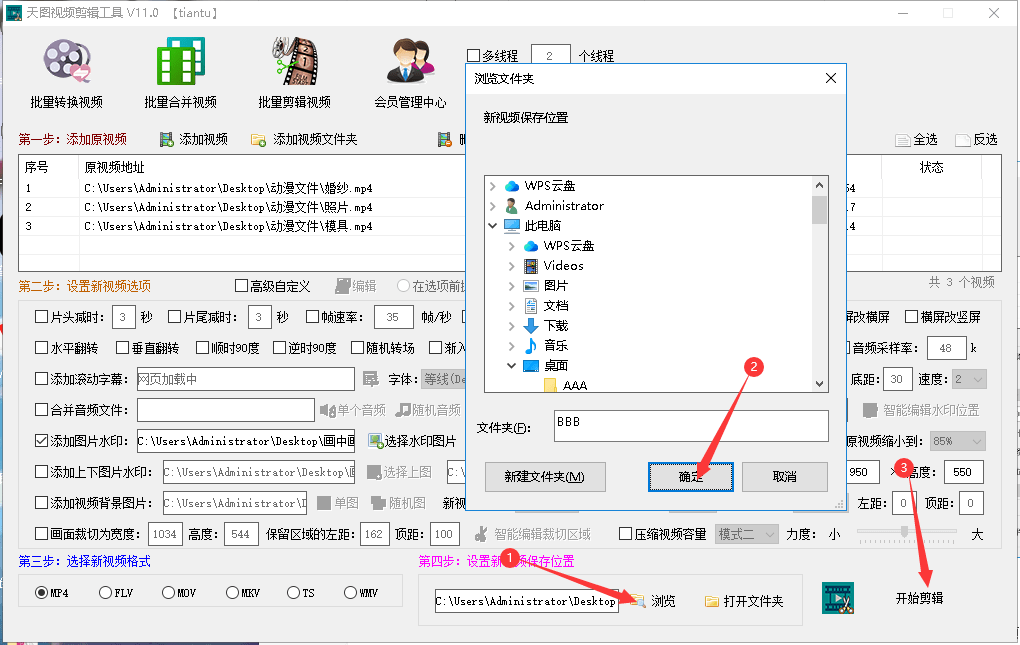Enable 多线程 multithread checkbox
This screenshot has height=645, width=1020.
pyautogui.click(x=474, y=56)
